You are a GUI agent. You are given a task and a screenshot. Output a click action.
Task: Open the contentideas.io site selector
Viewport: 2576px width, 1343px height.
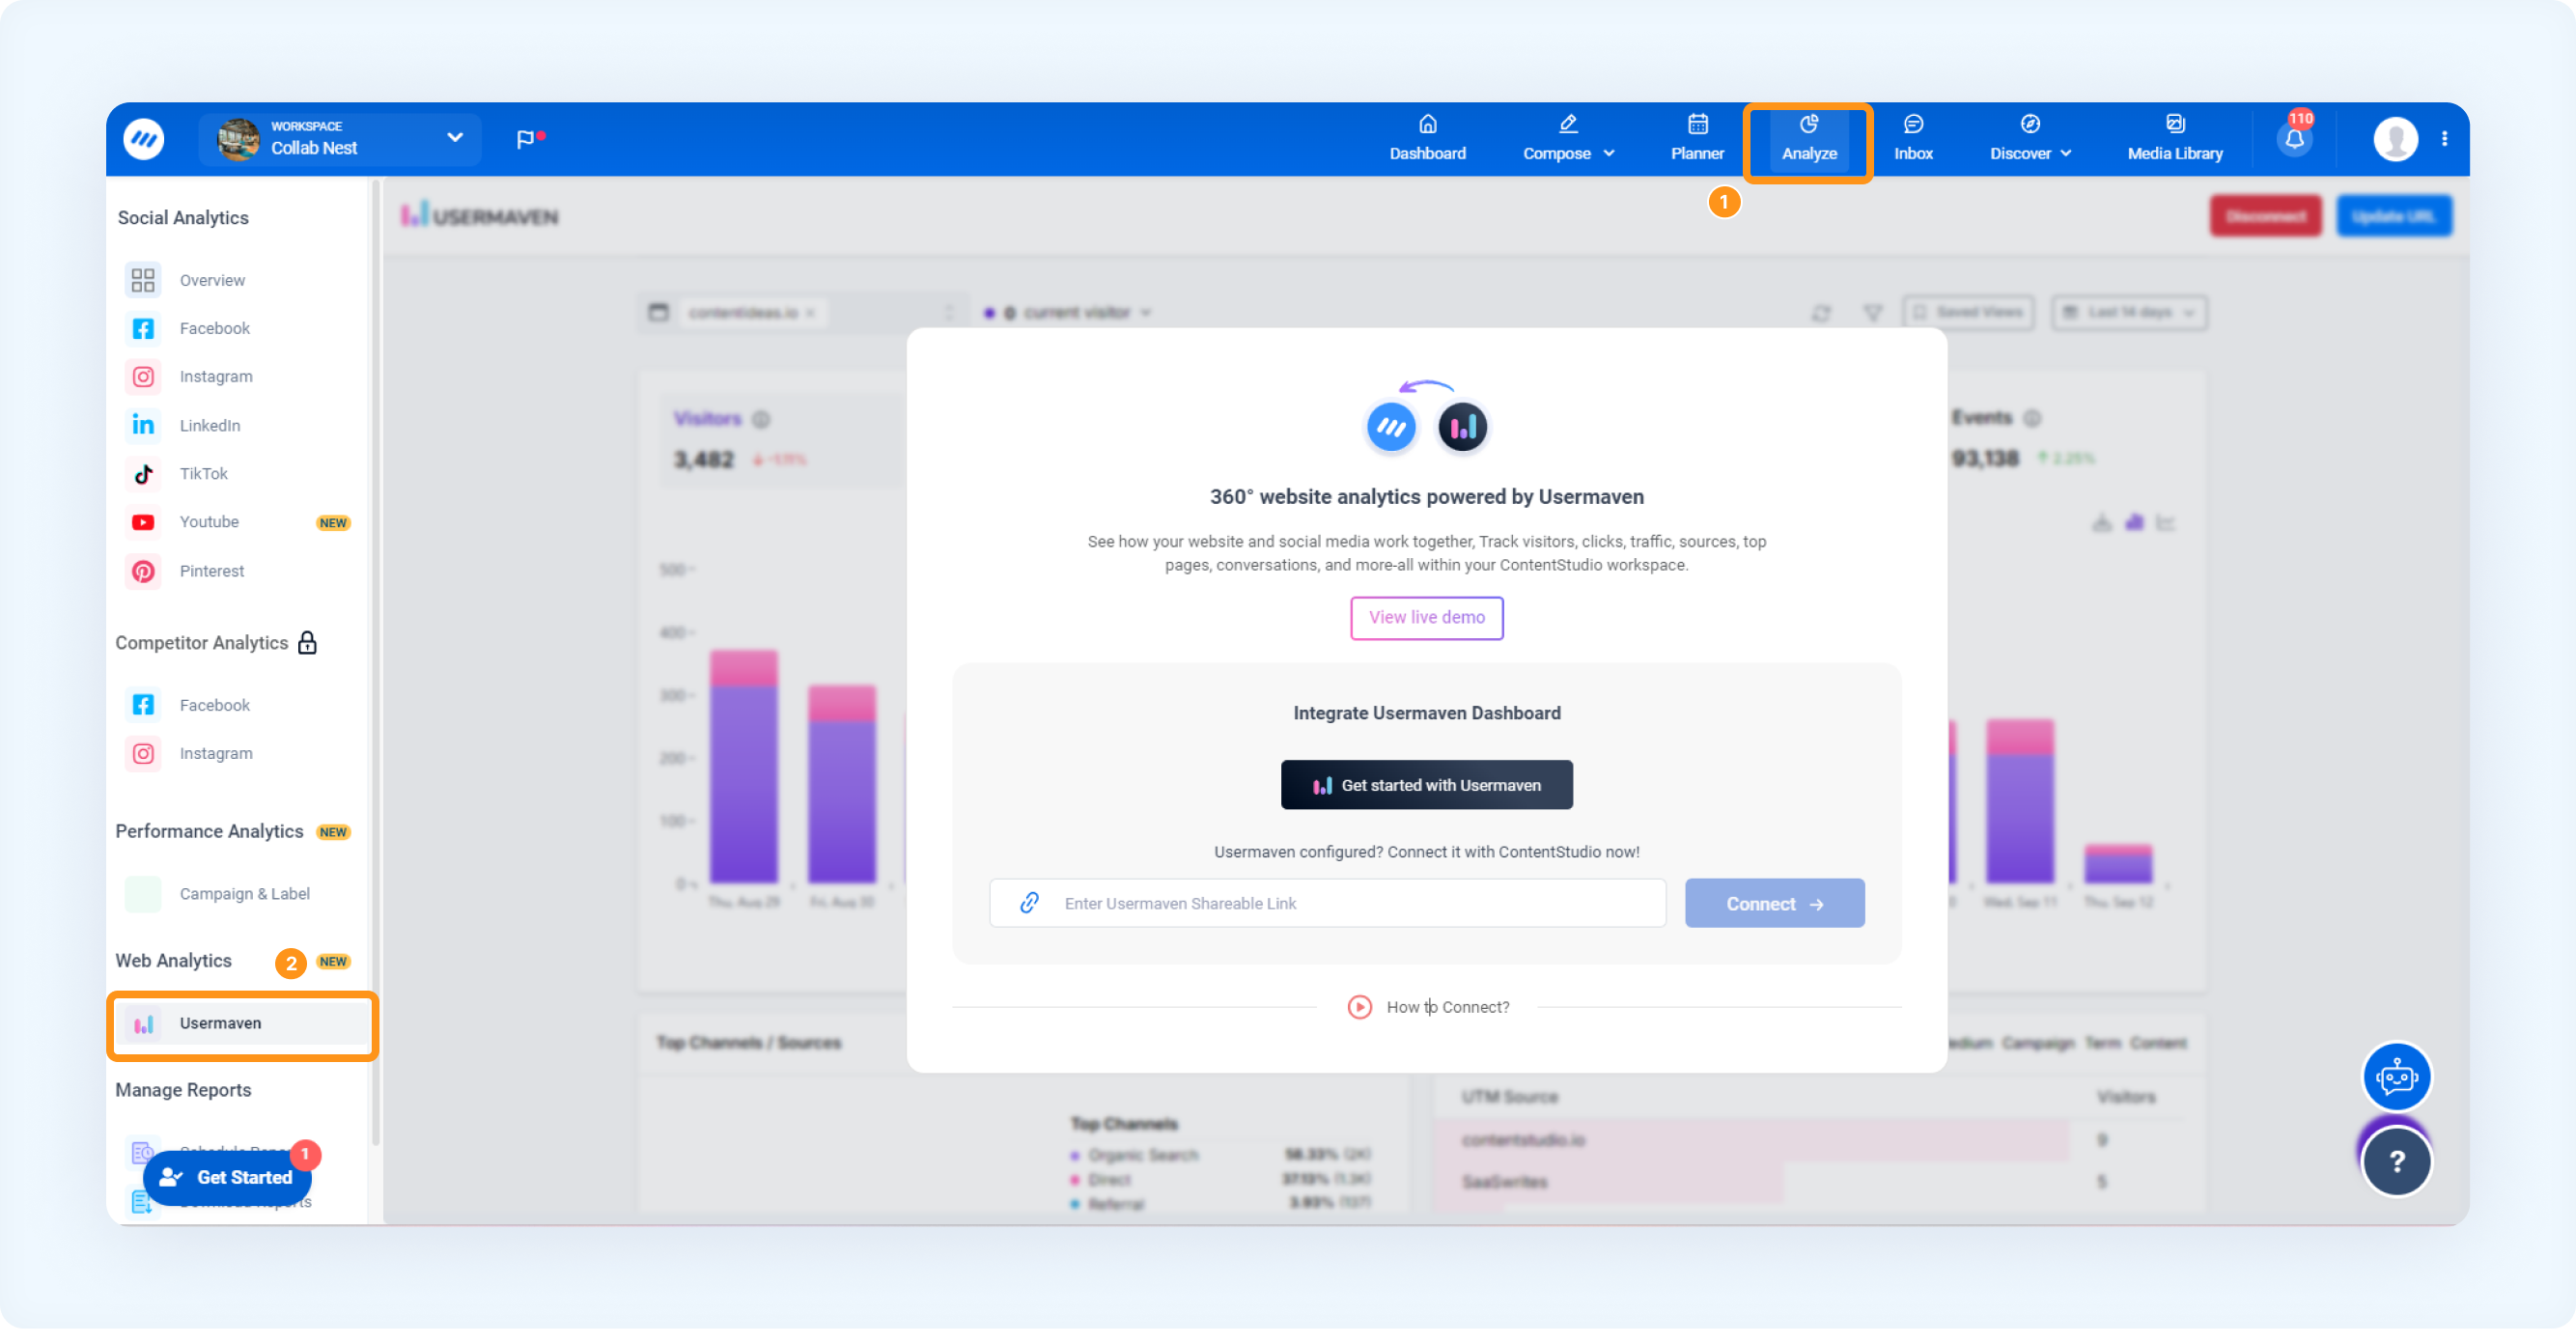point(803,313)
